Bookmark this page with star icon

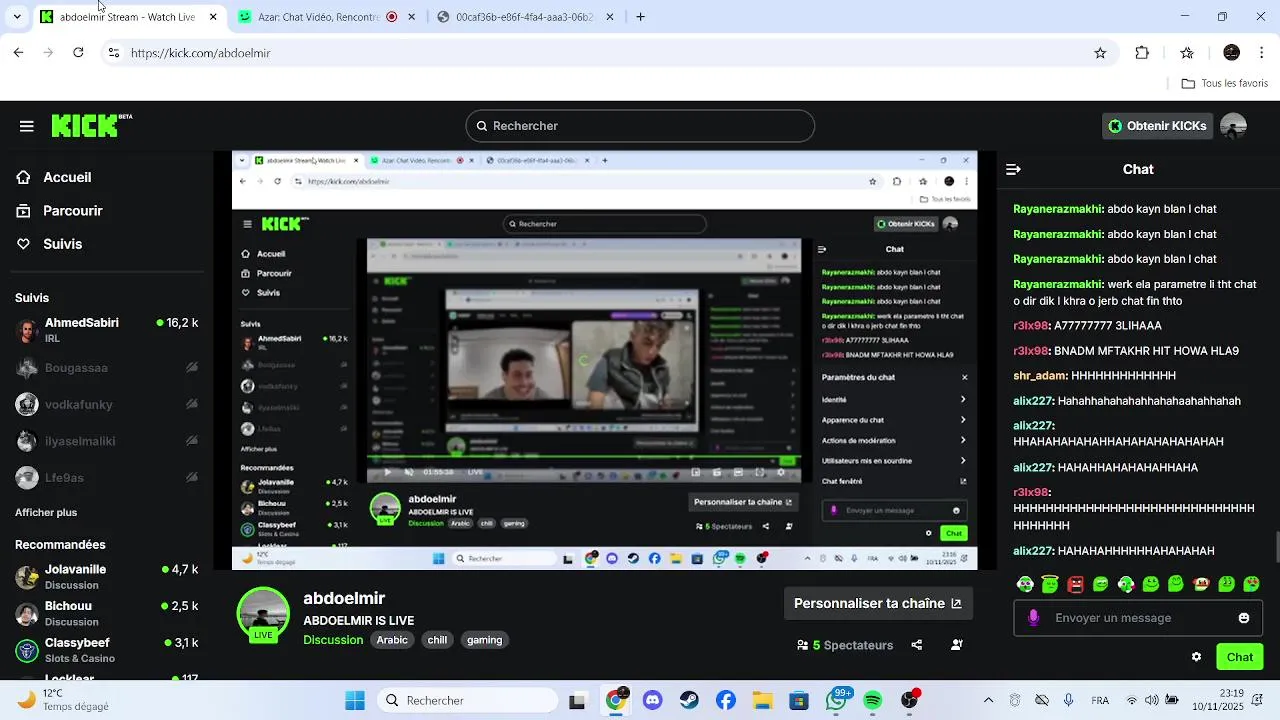(x=1100, y=53)
